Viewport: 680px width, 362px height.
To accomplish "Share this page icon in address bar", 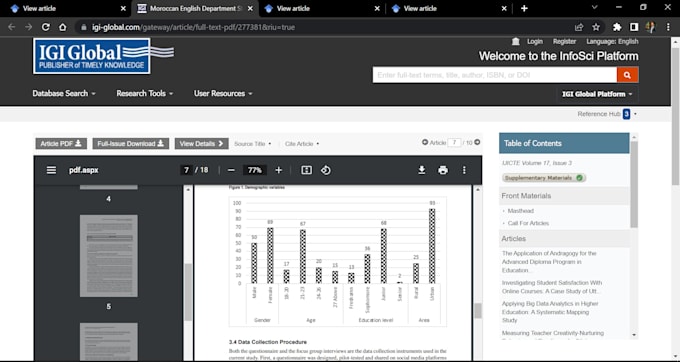I will (x=579, y=27).
